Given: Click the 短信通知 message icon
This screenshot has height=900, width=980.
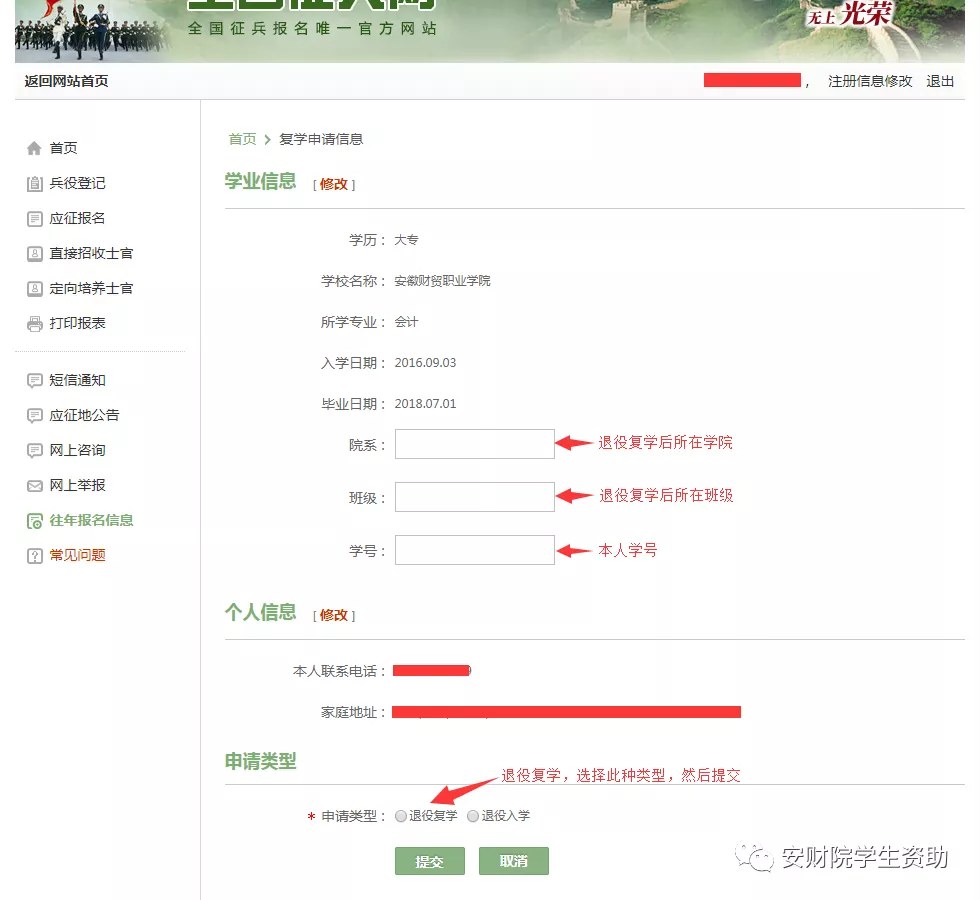Looking at the screenshot, I should pyautogui.click(x=34, y=380).
